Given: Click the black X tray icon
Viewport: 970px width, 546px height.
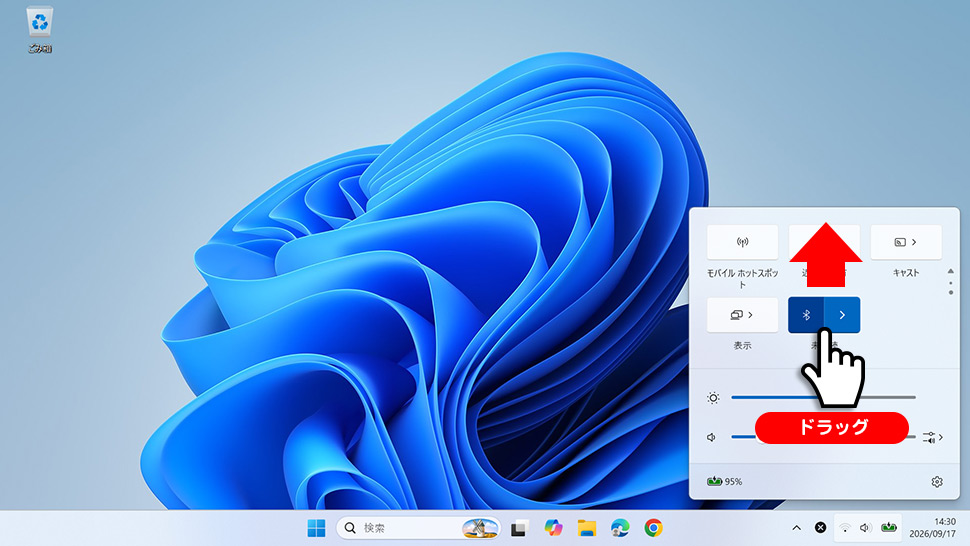Looking at the screenshot, I should (x=820, y=527).
